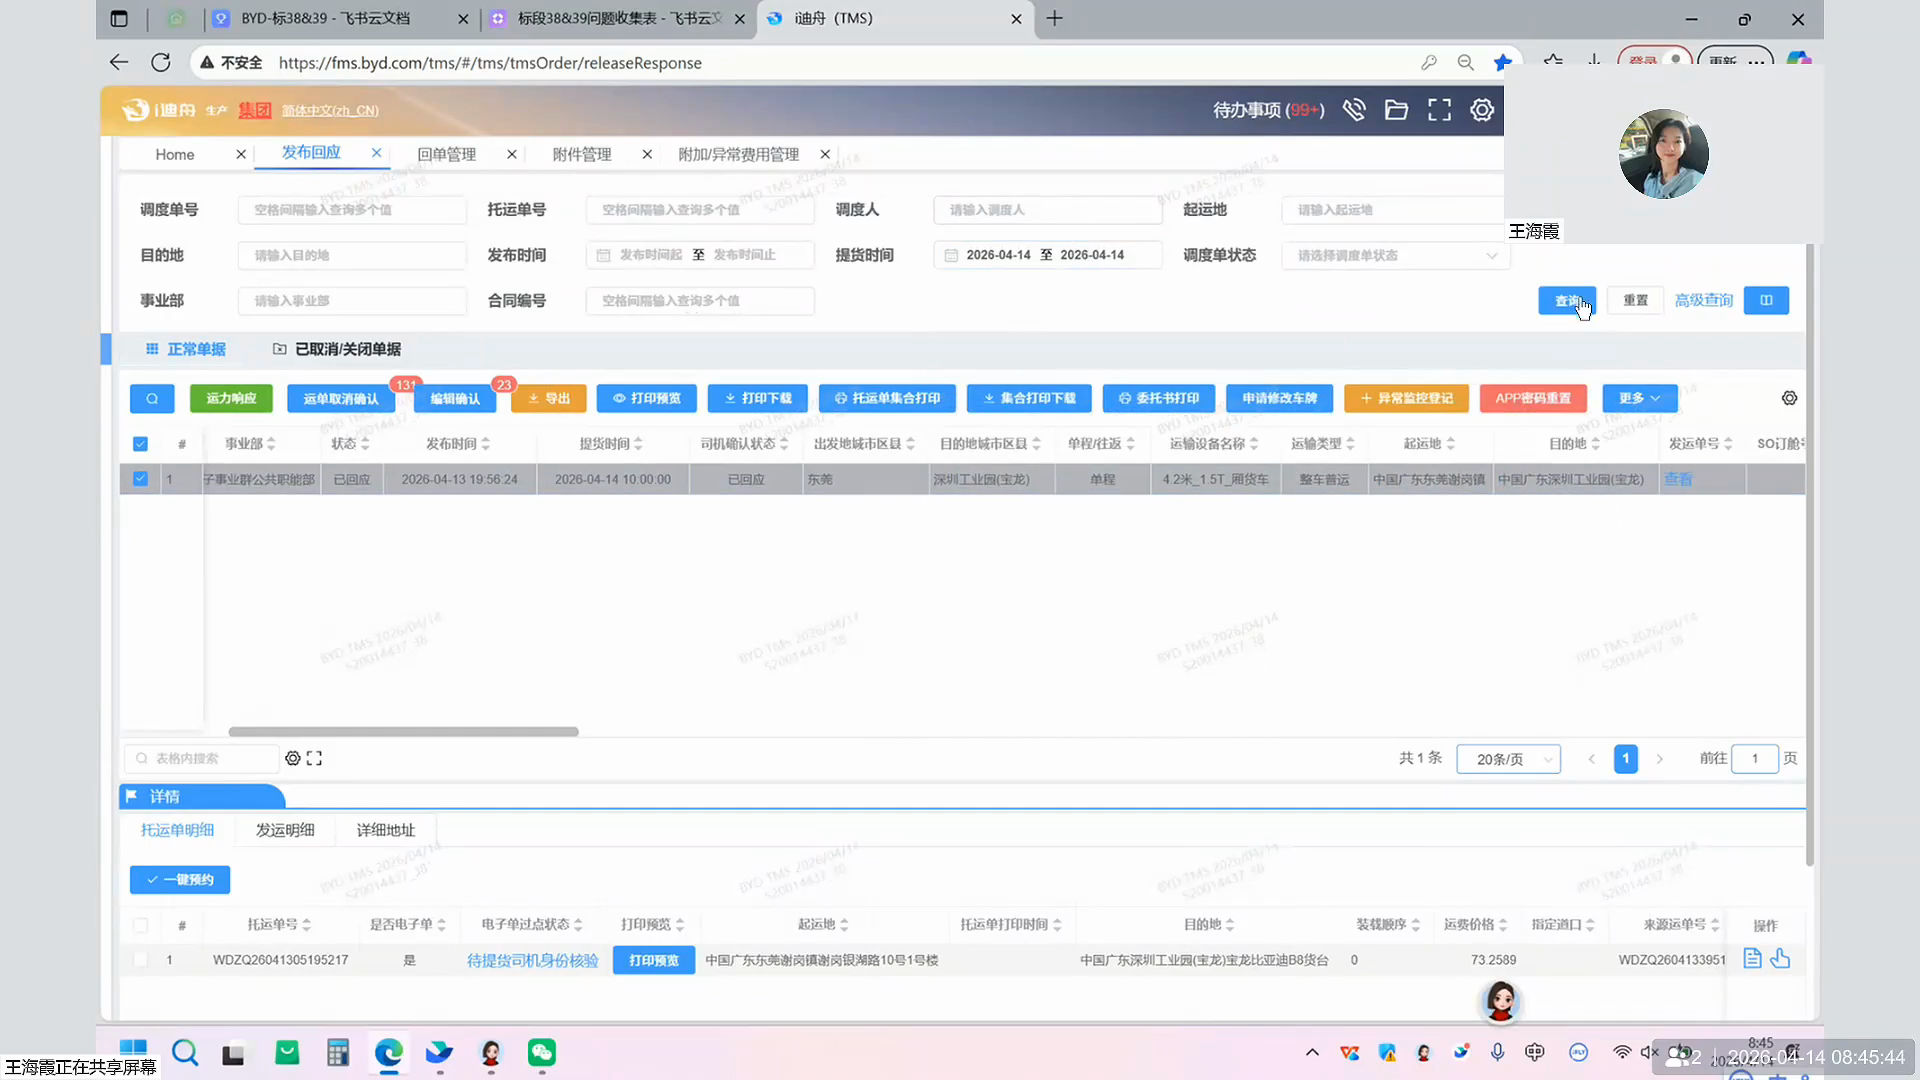
Task: Open the 20条/页 page size dropdown
Action: [x=1508, y=759]
